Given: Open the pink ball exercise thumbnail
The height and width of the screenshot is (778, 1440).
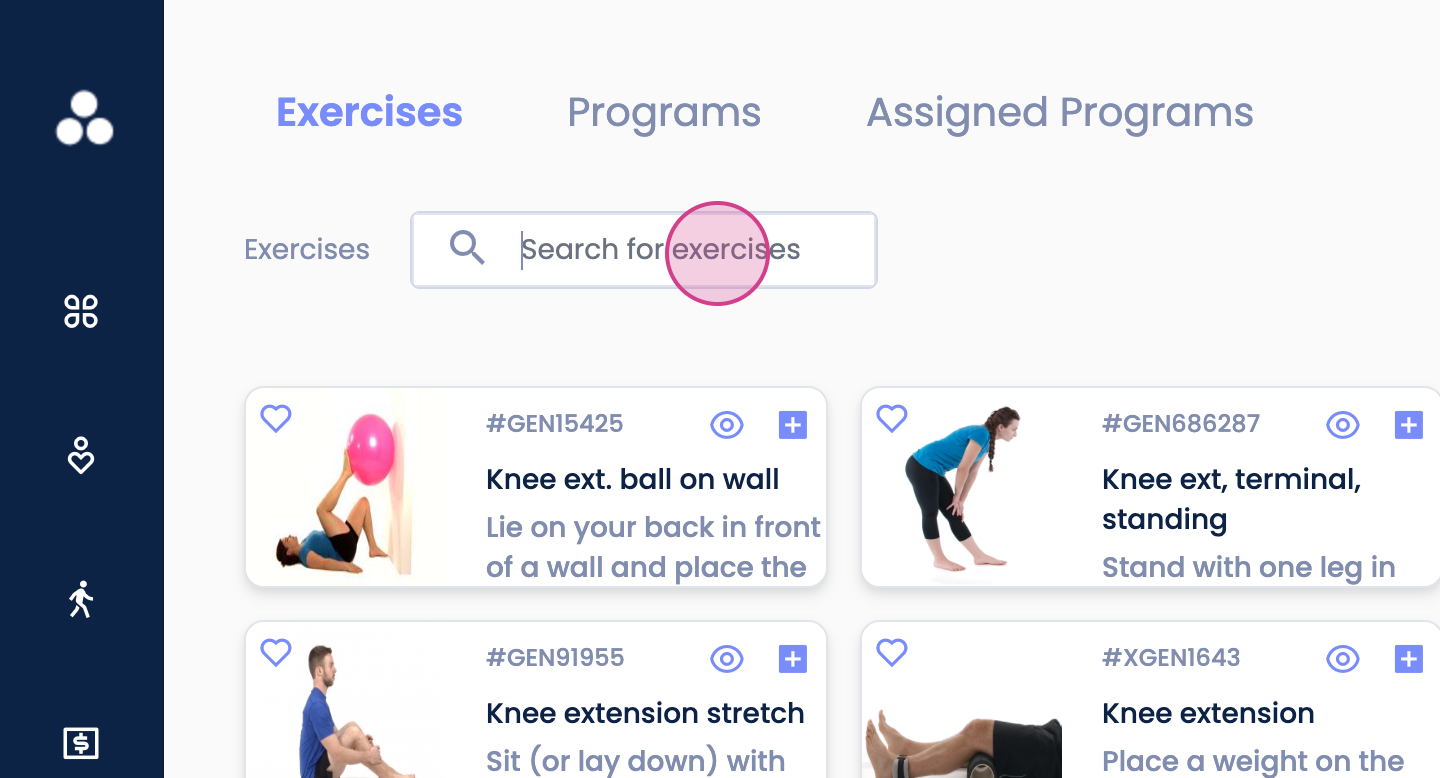Looking at the screenshot, I should click(x=346, y=487).
